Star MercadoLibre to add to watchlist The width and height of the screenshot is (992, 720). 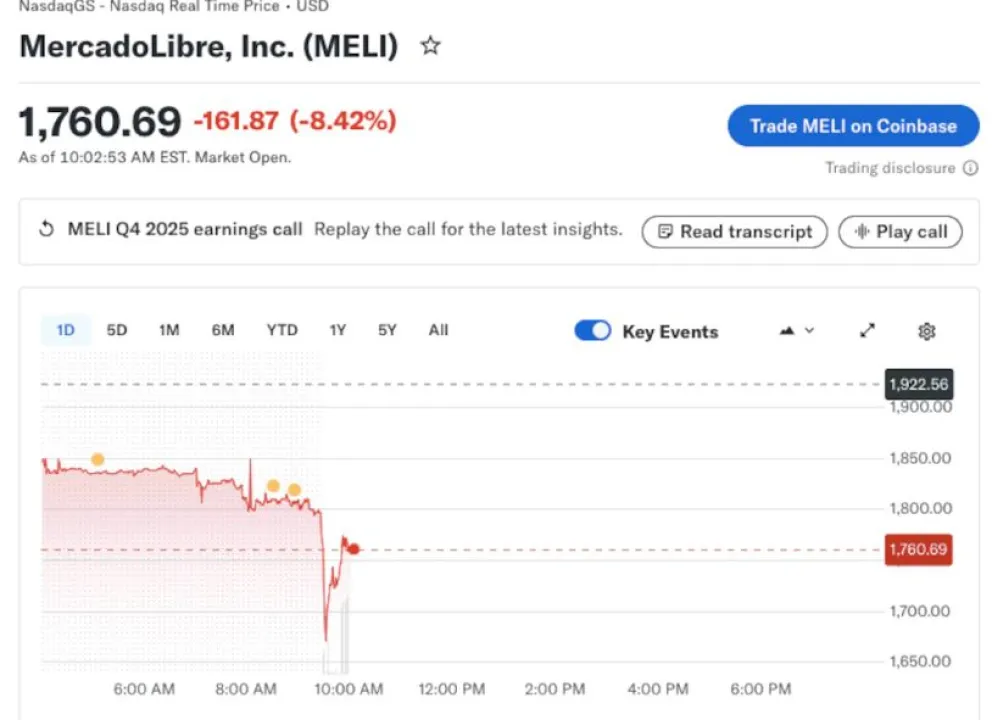430,46
